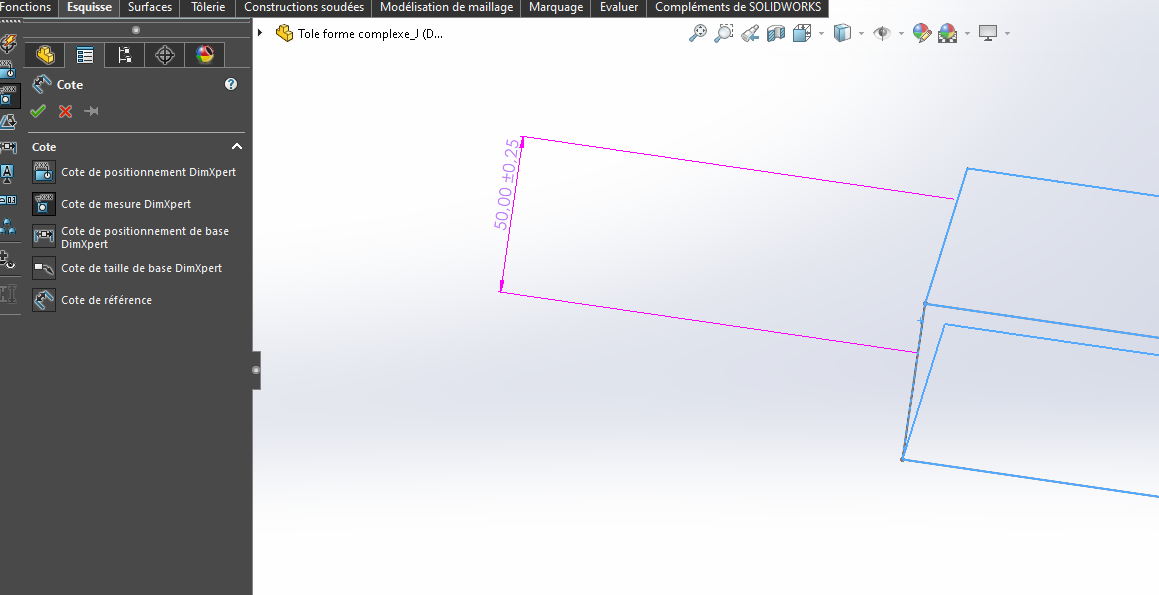The width and height of the screenshot is (1159, 595).
Task: Choose Cote de taille de base DimXpert
Action: (141, 268)
